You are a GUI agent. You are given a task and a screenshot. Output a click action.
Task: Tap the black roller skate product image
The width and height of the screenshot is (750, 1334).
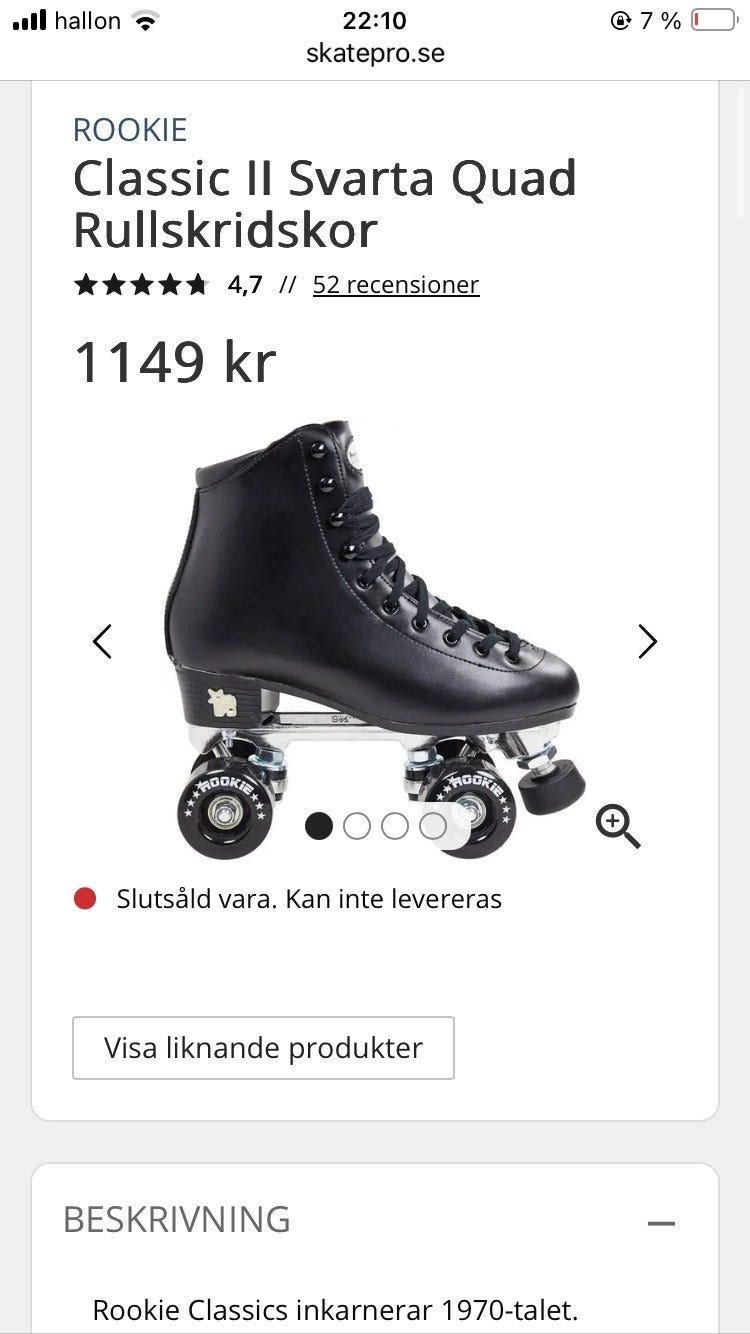(x=375, y=640)
